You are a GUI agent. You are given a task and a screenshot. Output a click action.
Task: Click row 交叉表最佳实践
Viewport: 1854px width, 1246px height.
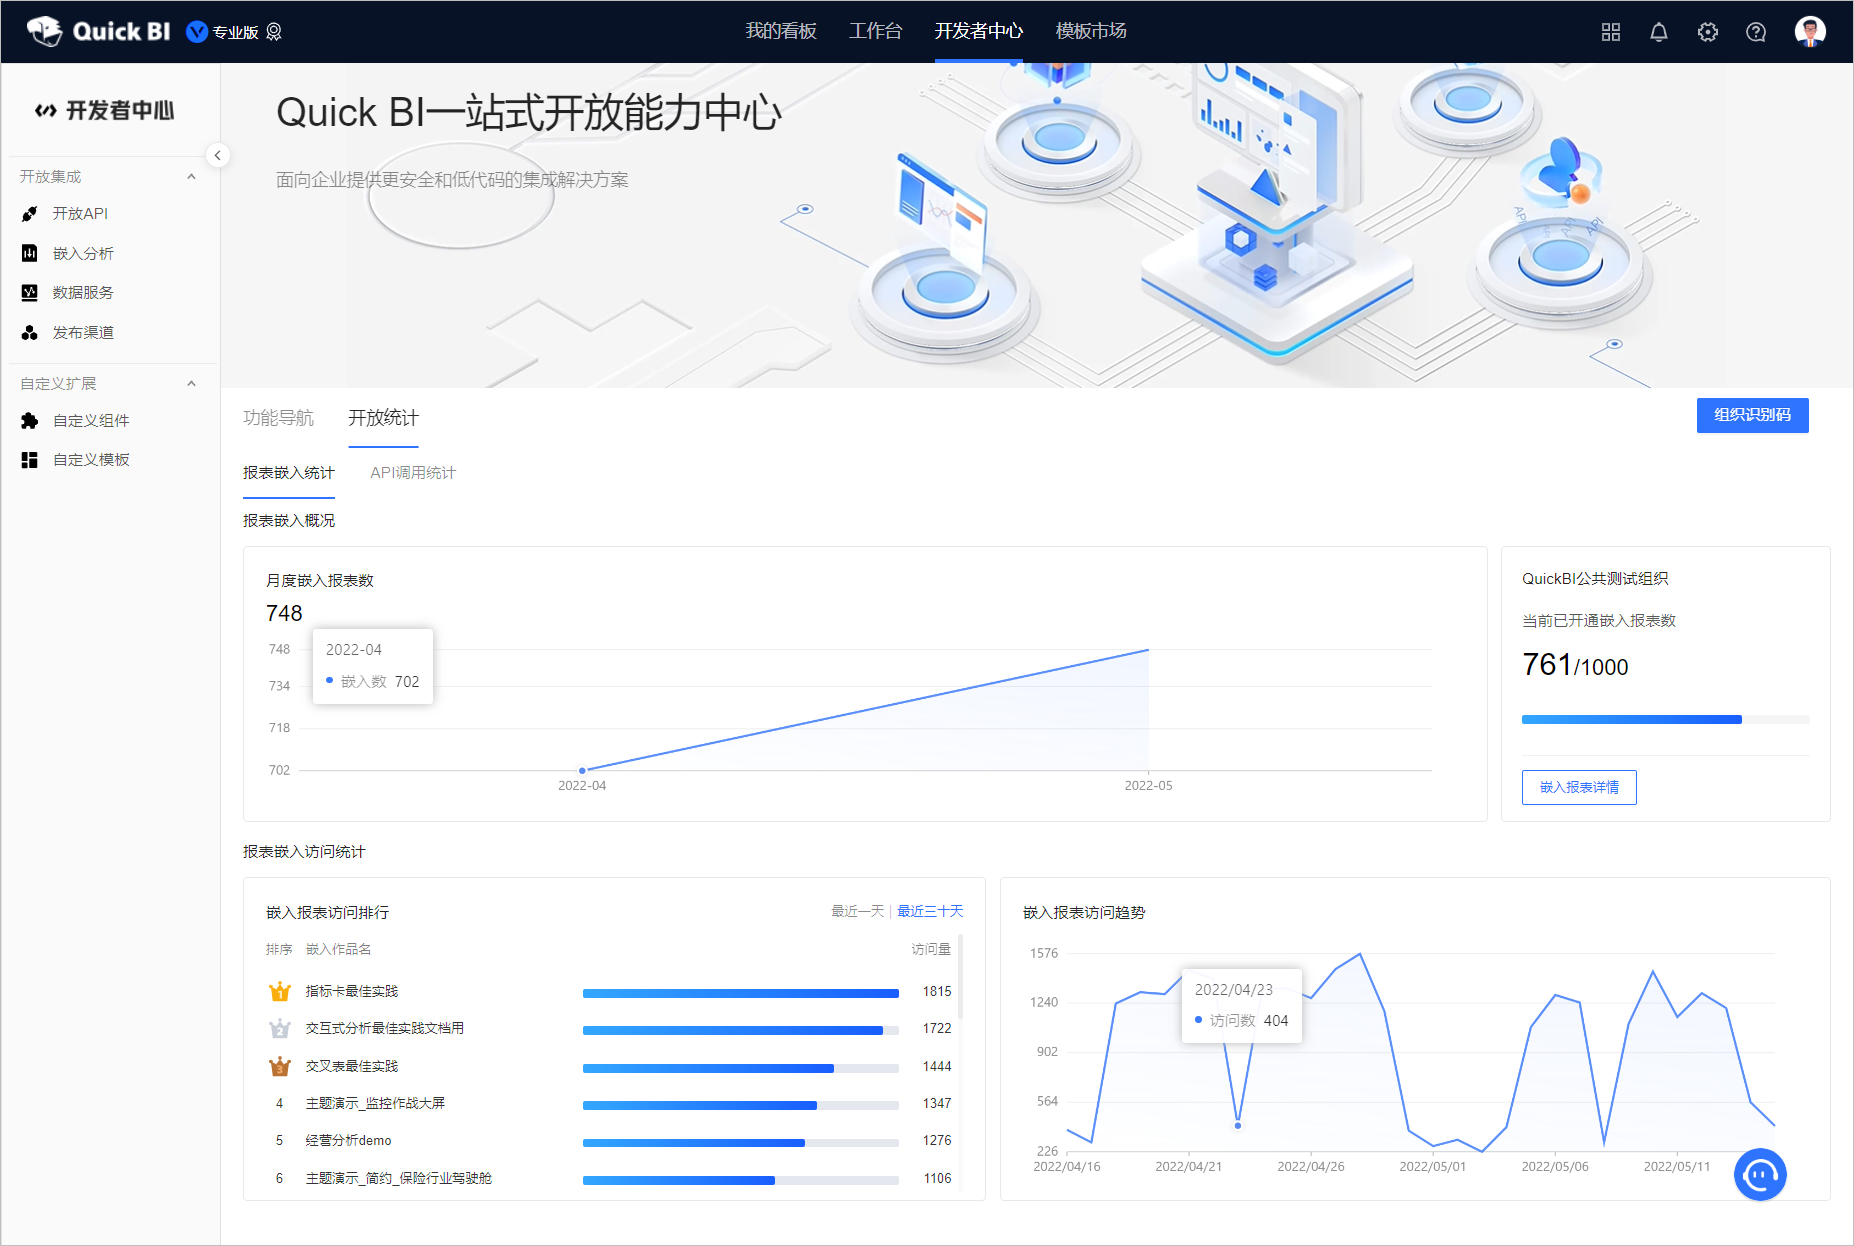tap(610, 1066)
